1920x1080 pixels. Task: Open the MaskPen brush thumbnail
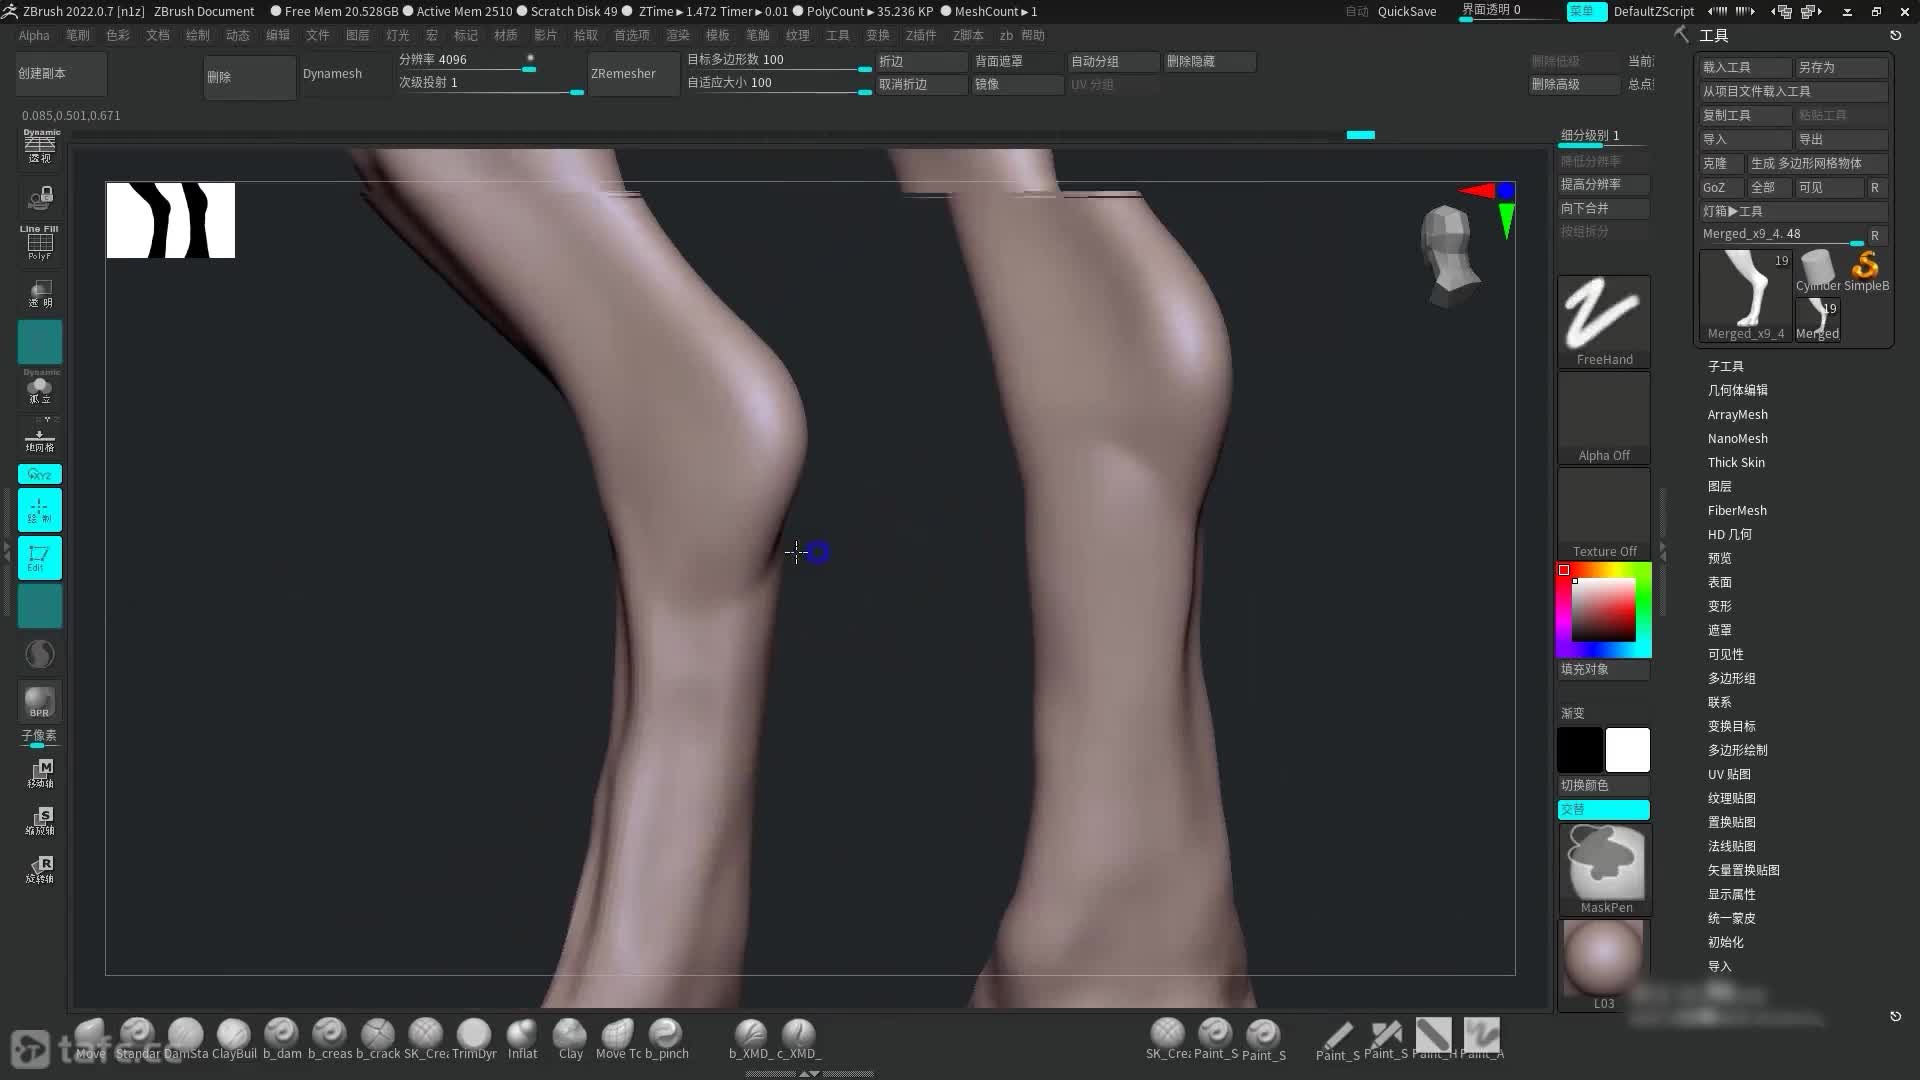(x=1604, y=868)
